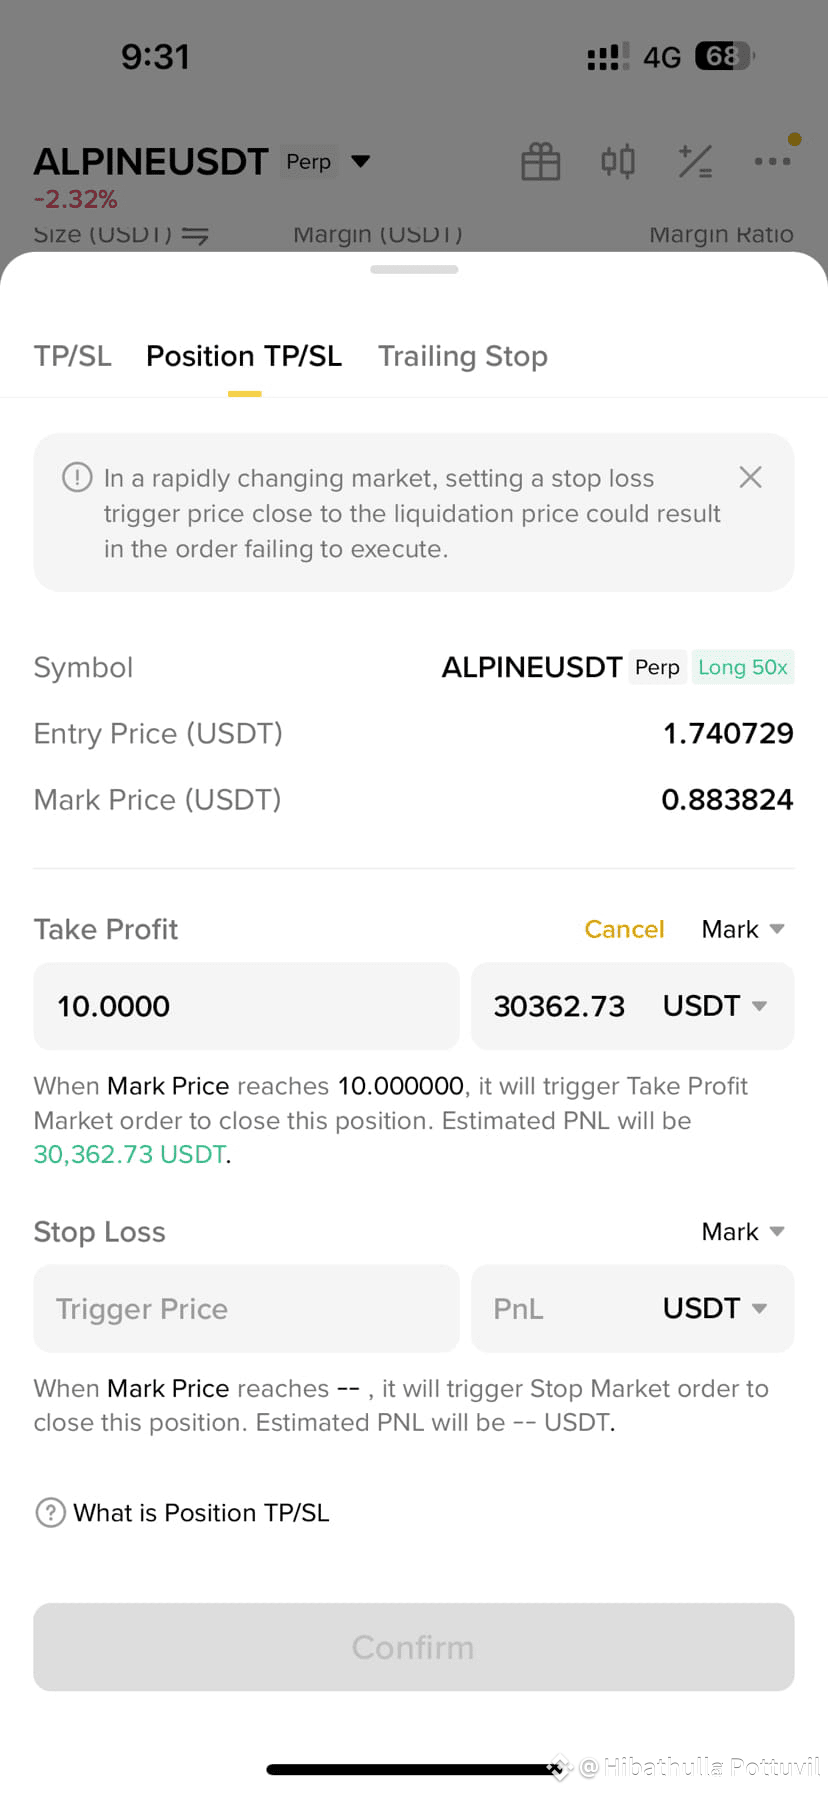828x1793 pixels.
Task: Switch to the Trailing Stop tab
Action: click(463, 356)
